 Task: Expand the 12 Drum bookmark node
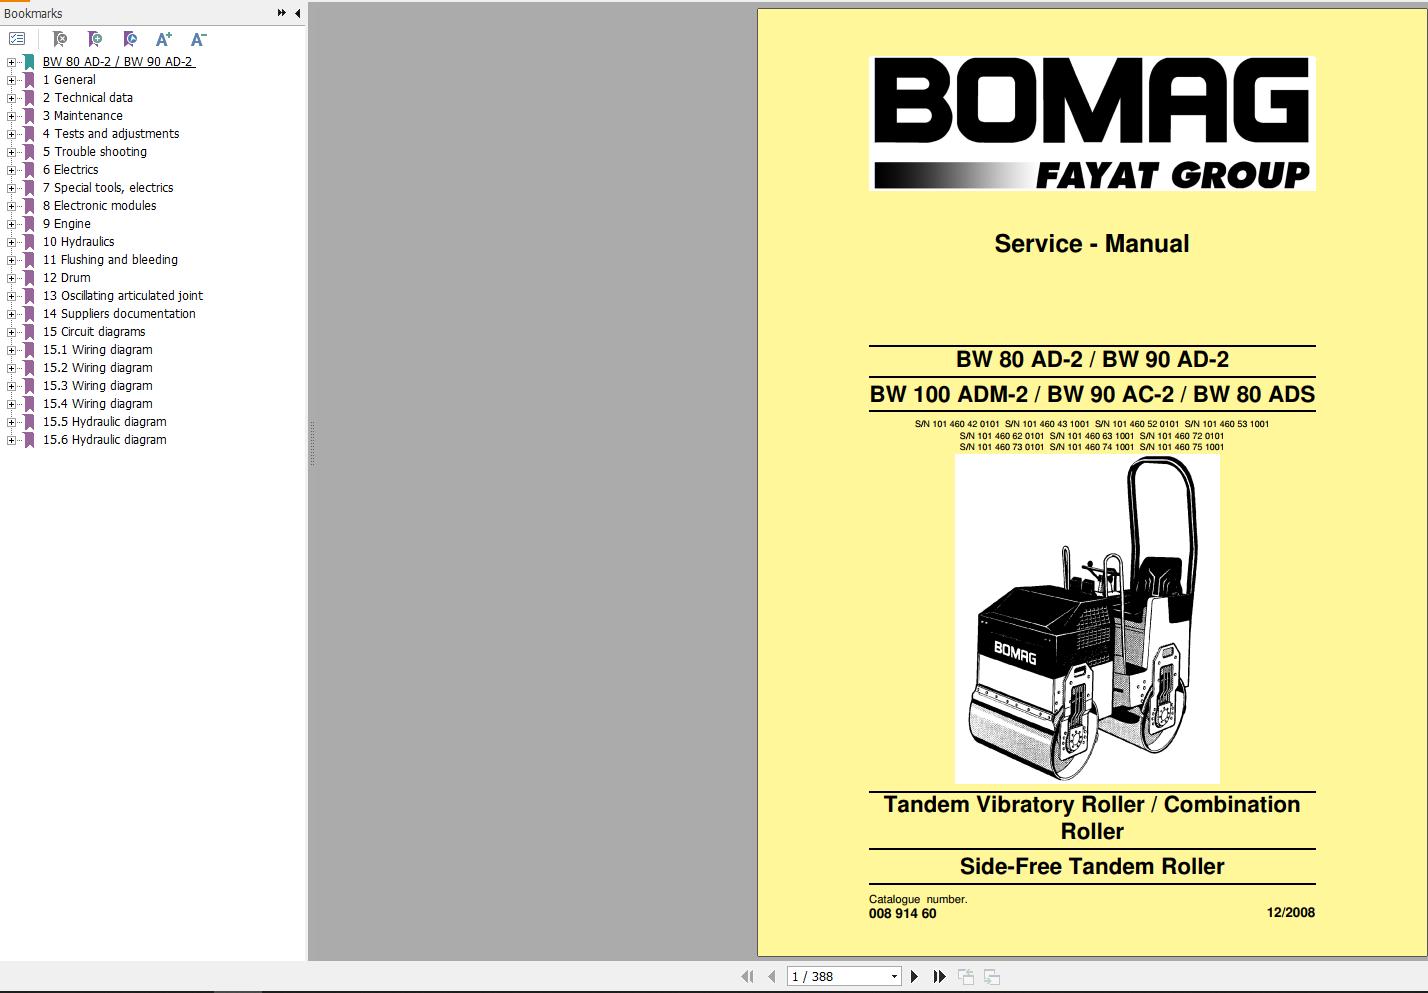coord(12,278)
